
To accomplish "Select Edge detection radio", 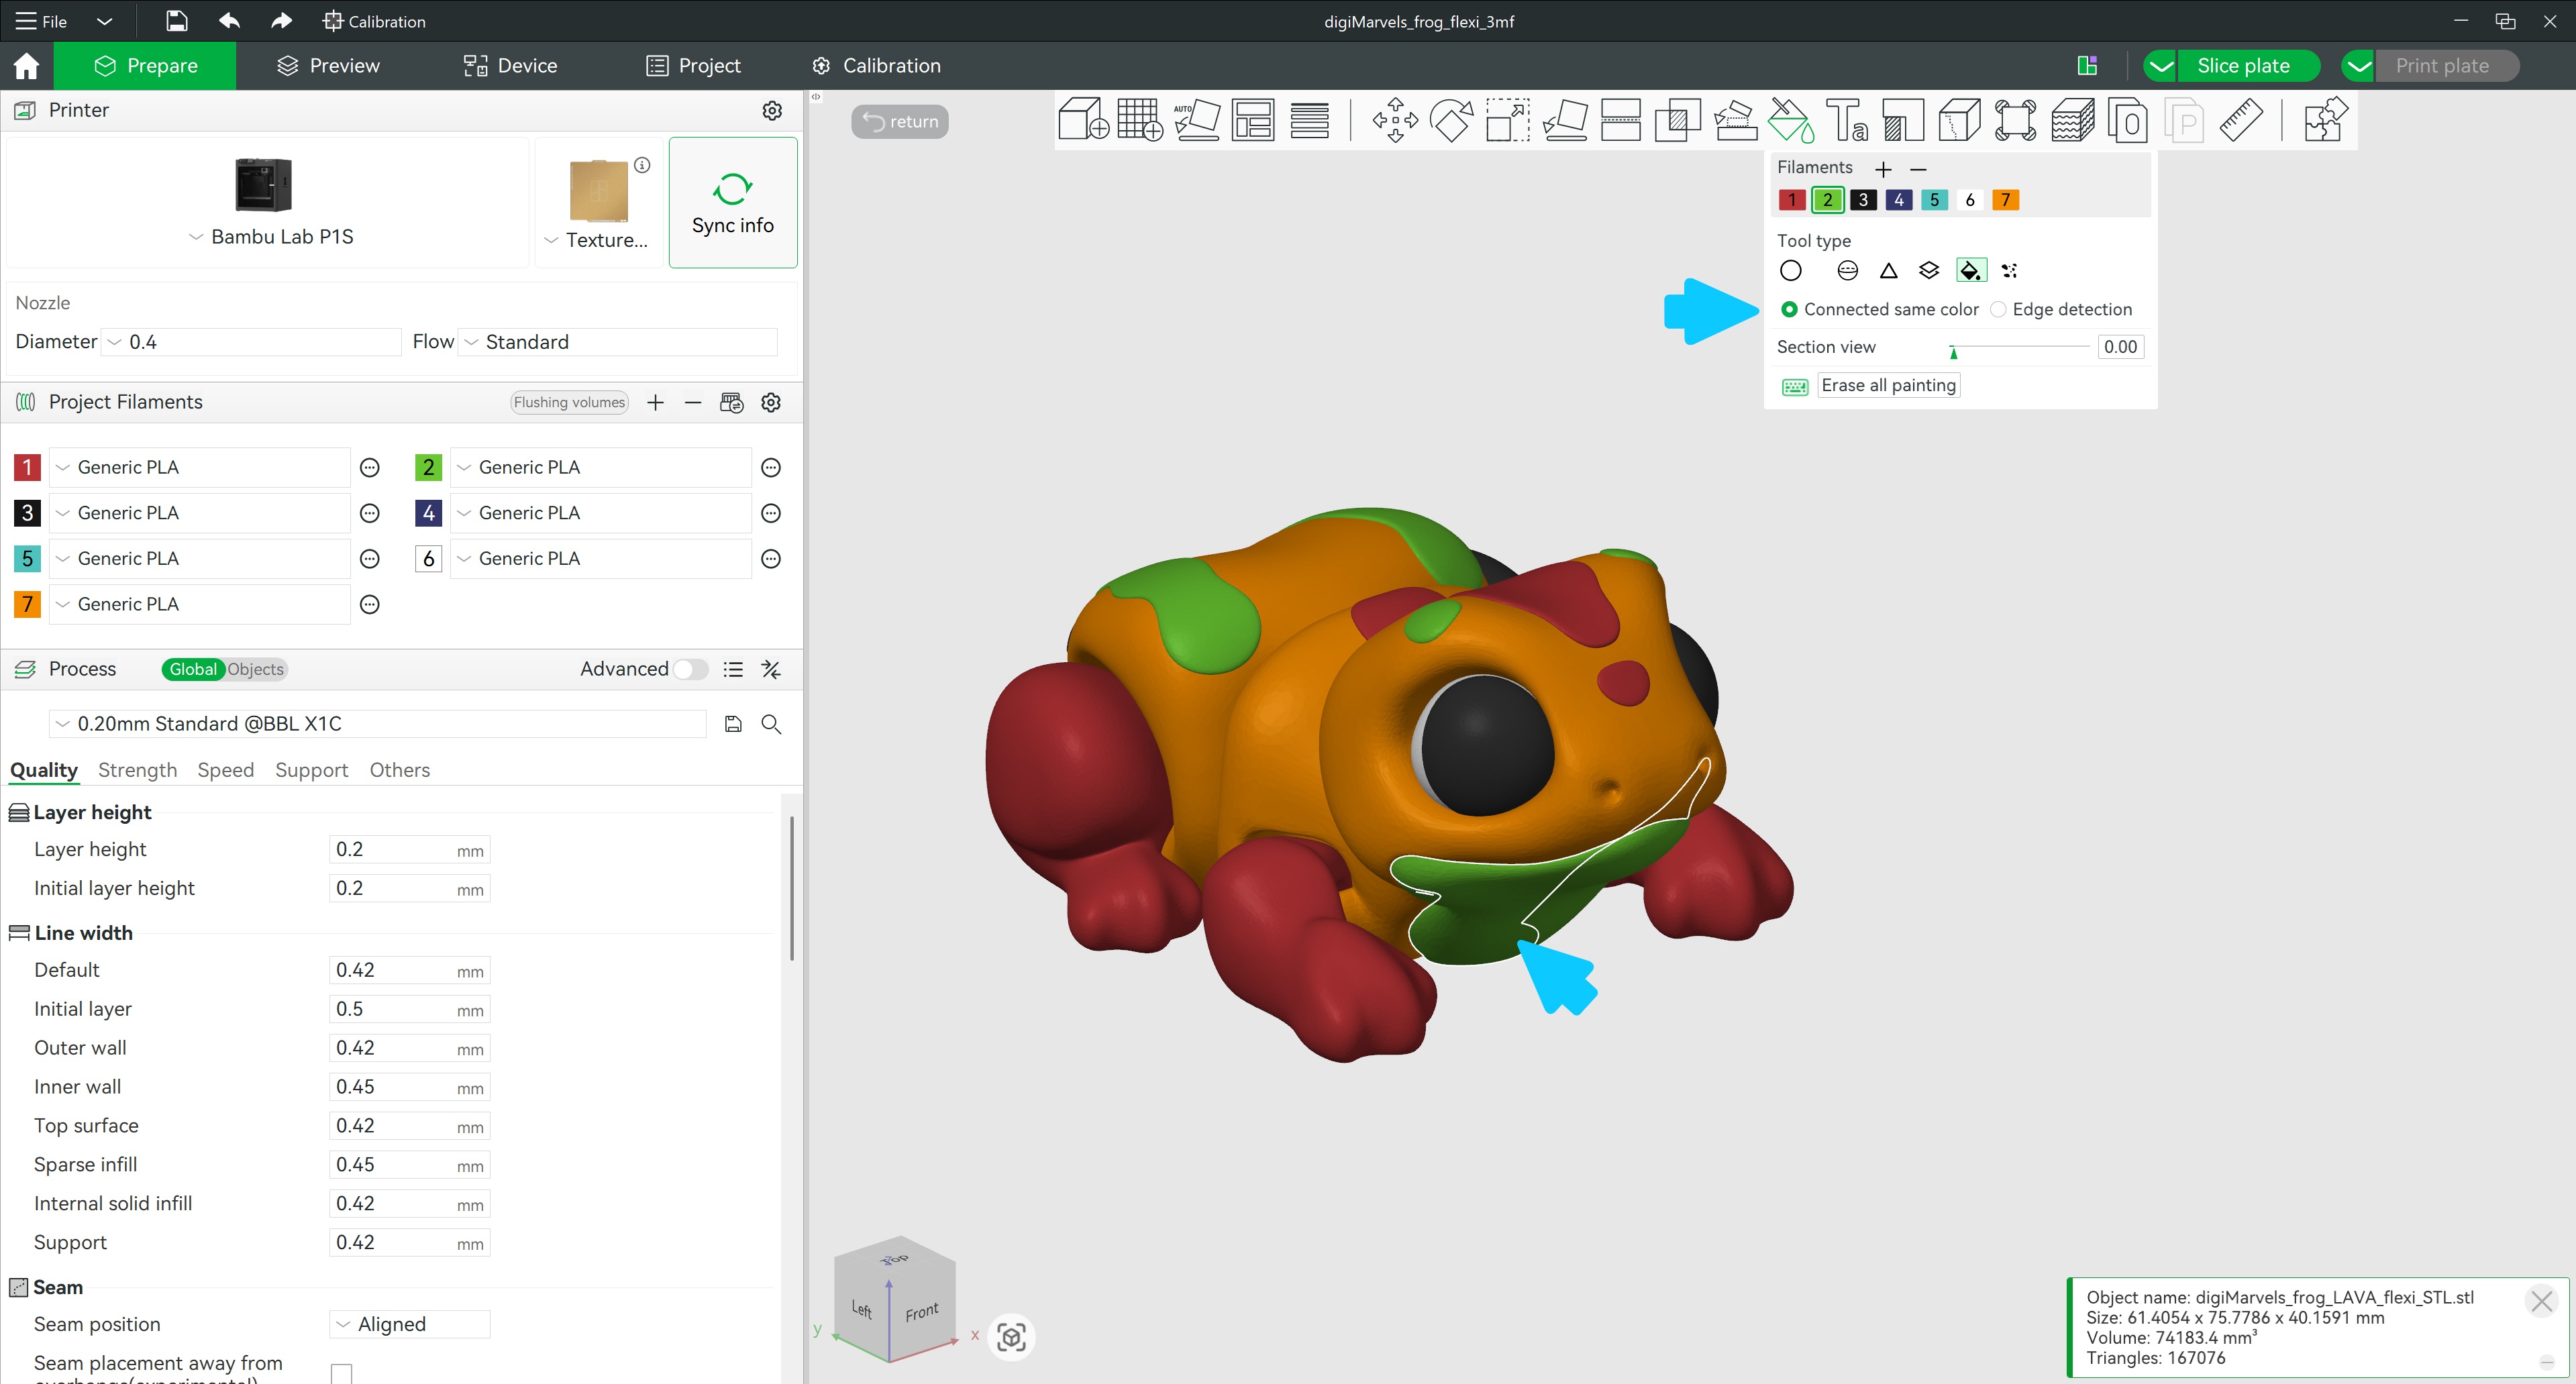I will click(x=1998, y=309).
